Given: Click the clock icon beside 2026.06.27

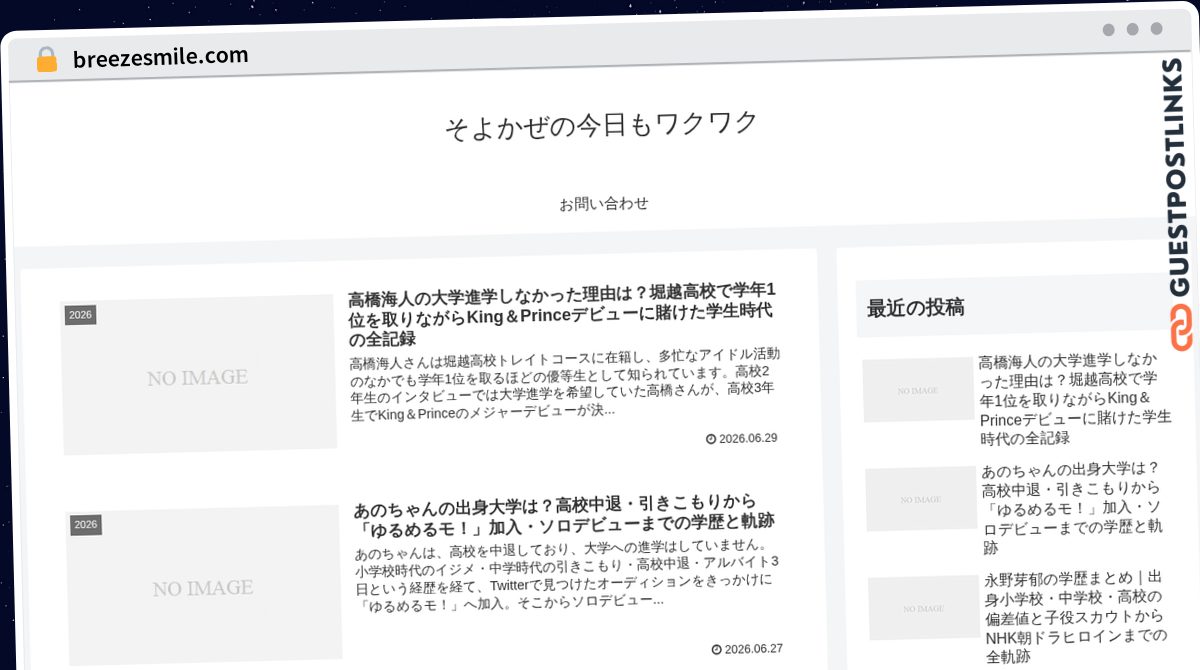Looking at the screenshot, I should 717,650.
